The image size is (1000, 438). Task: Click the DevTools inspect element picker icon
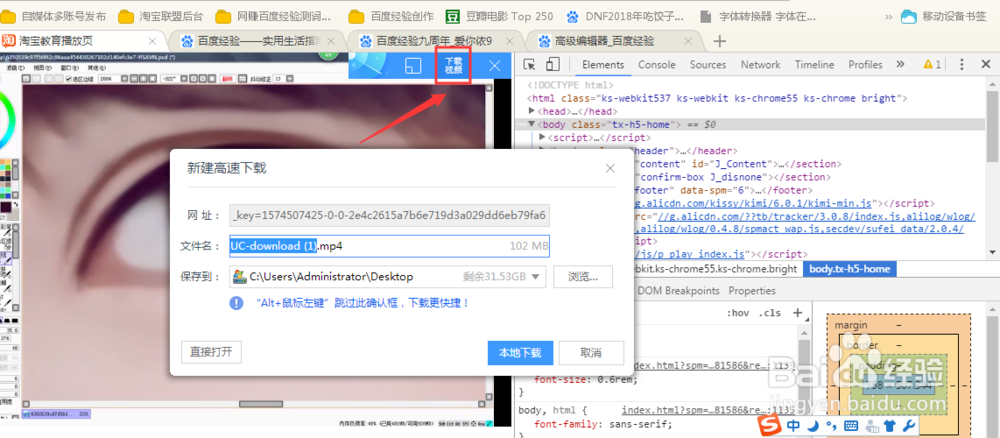click(529, 64)
